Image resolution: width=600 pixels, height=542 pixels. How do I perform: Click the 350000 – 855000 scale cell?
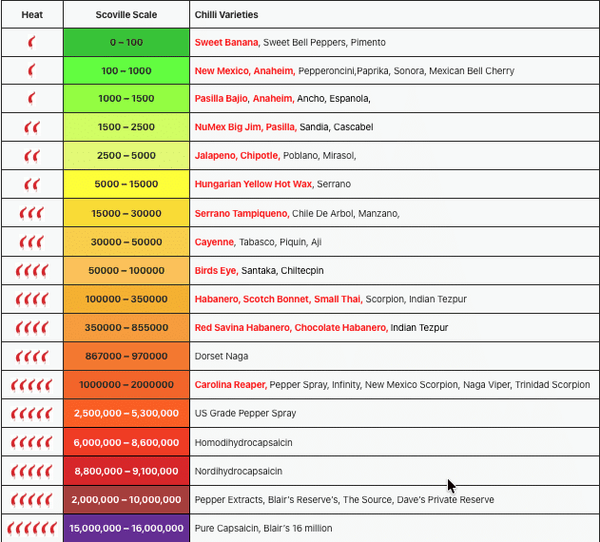click(x=126, y=328)
